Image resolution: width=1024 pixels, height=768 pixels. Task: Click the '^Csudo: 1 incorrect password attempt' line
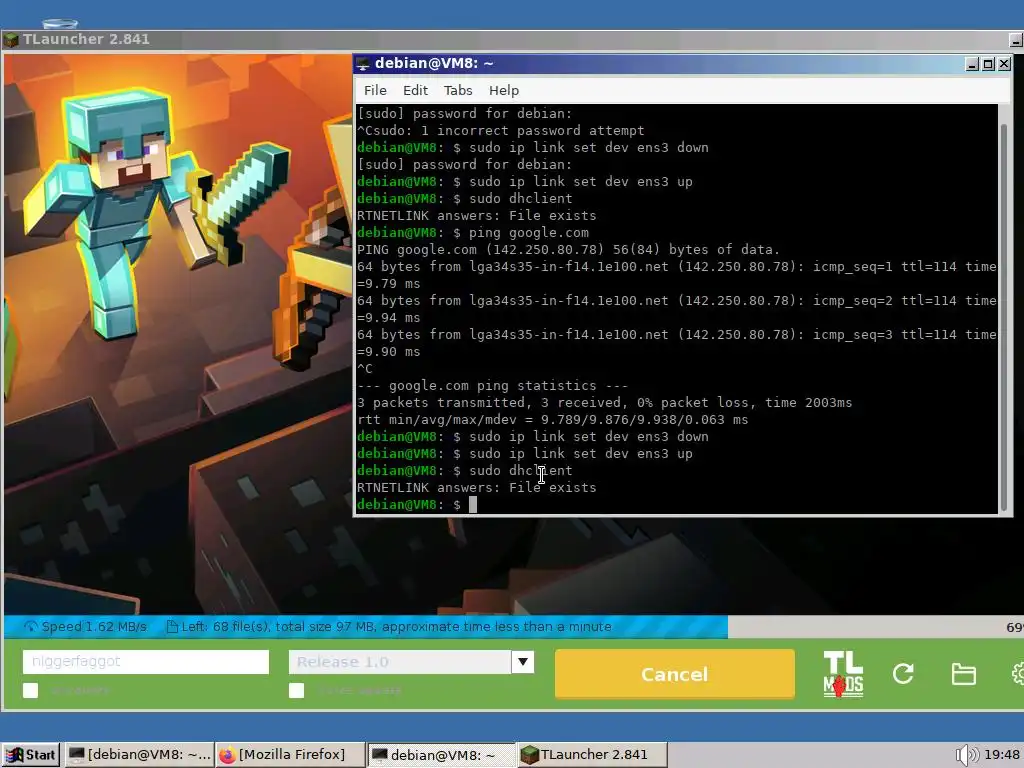click(x=500, y=131)
